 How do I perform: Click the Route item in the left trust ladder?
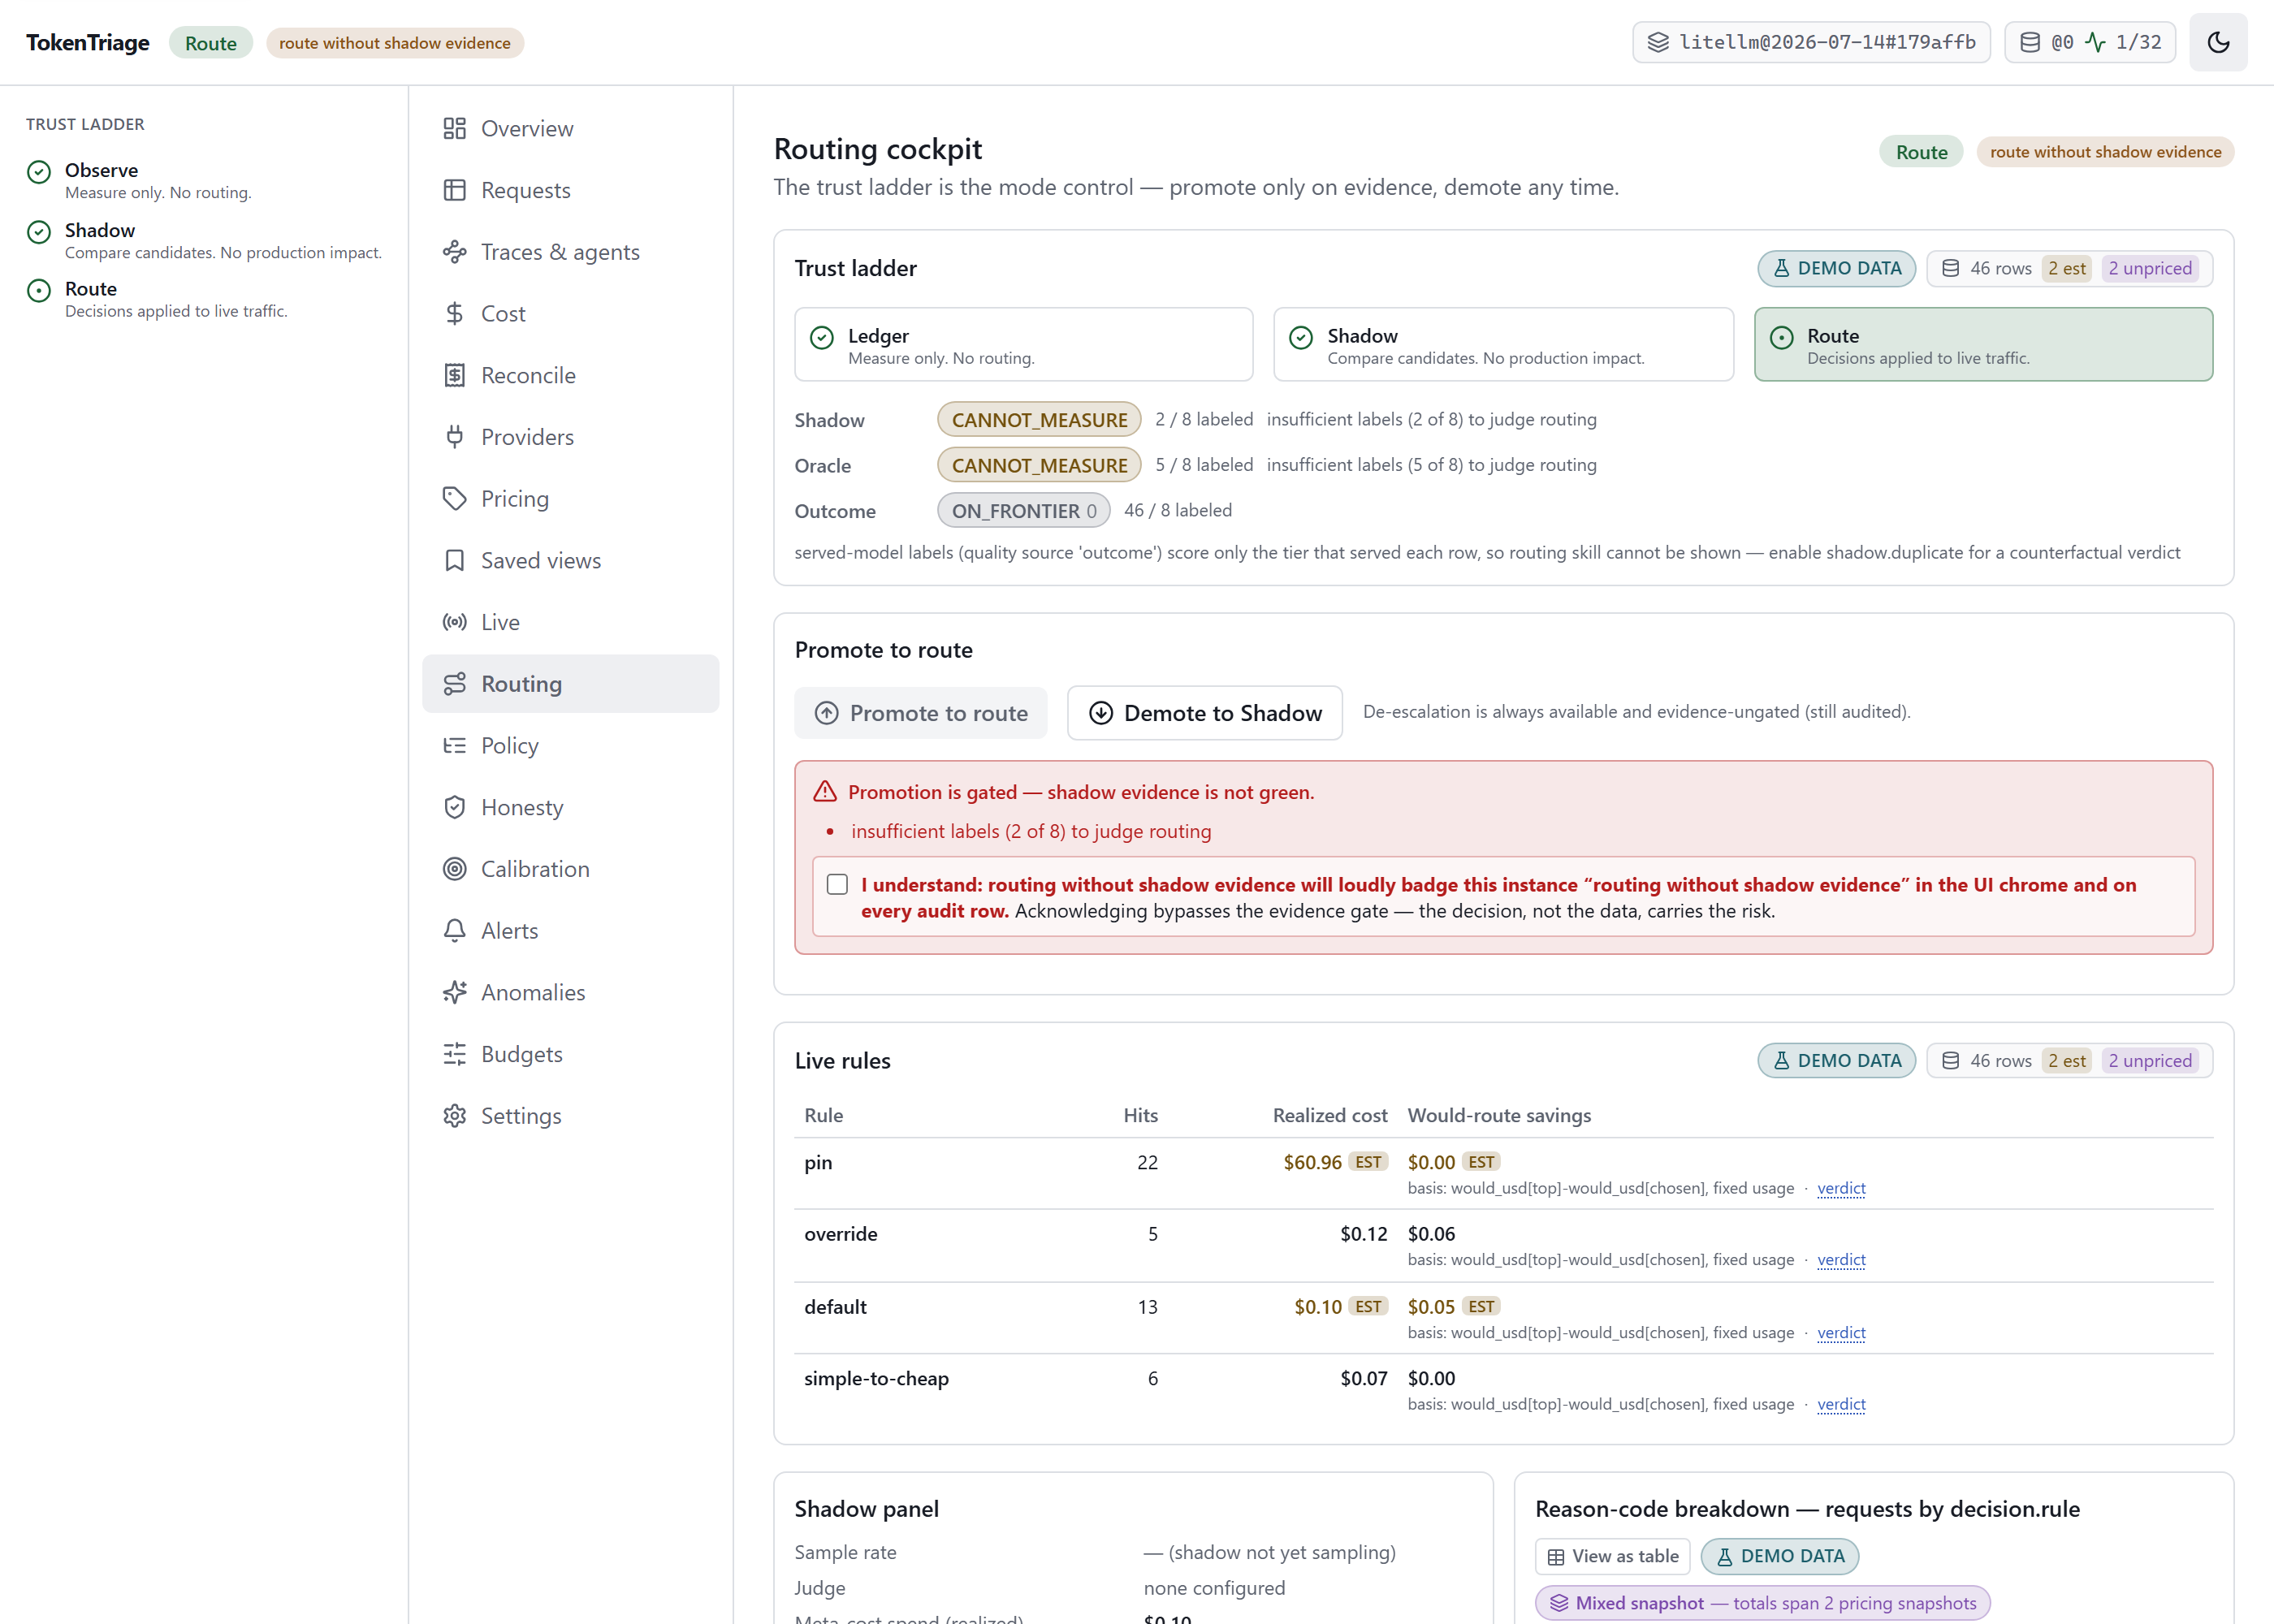point(205,299)
